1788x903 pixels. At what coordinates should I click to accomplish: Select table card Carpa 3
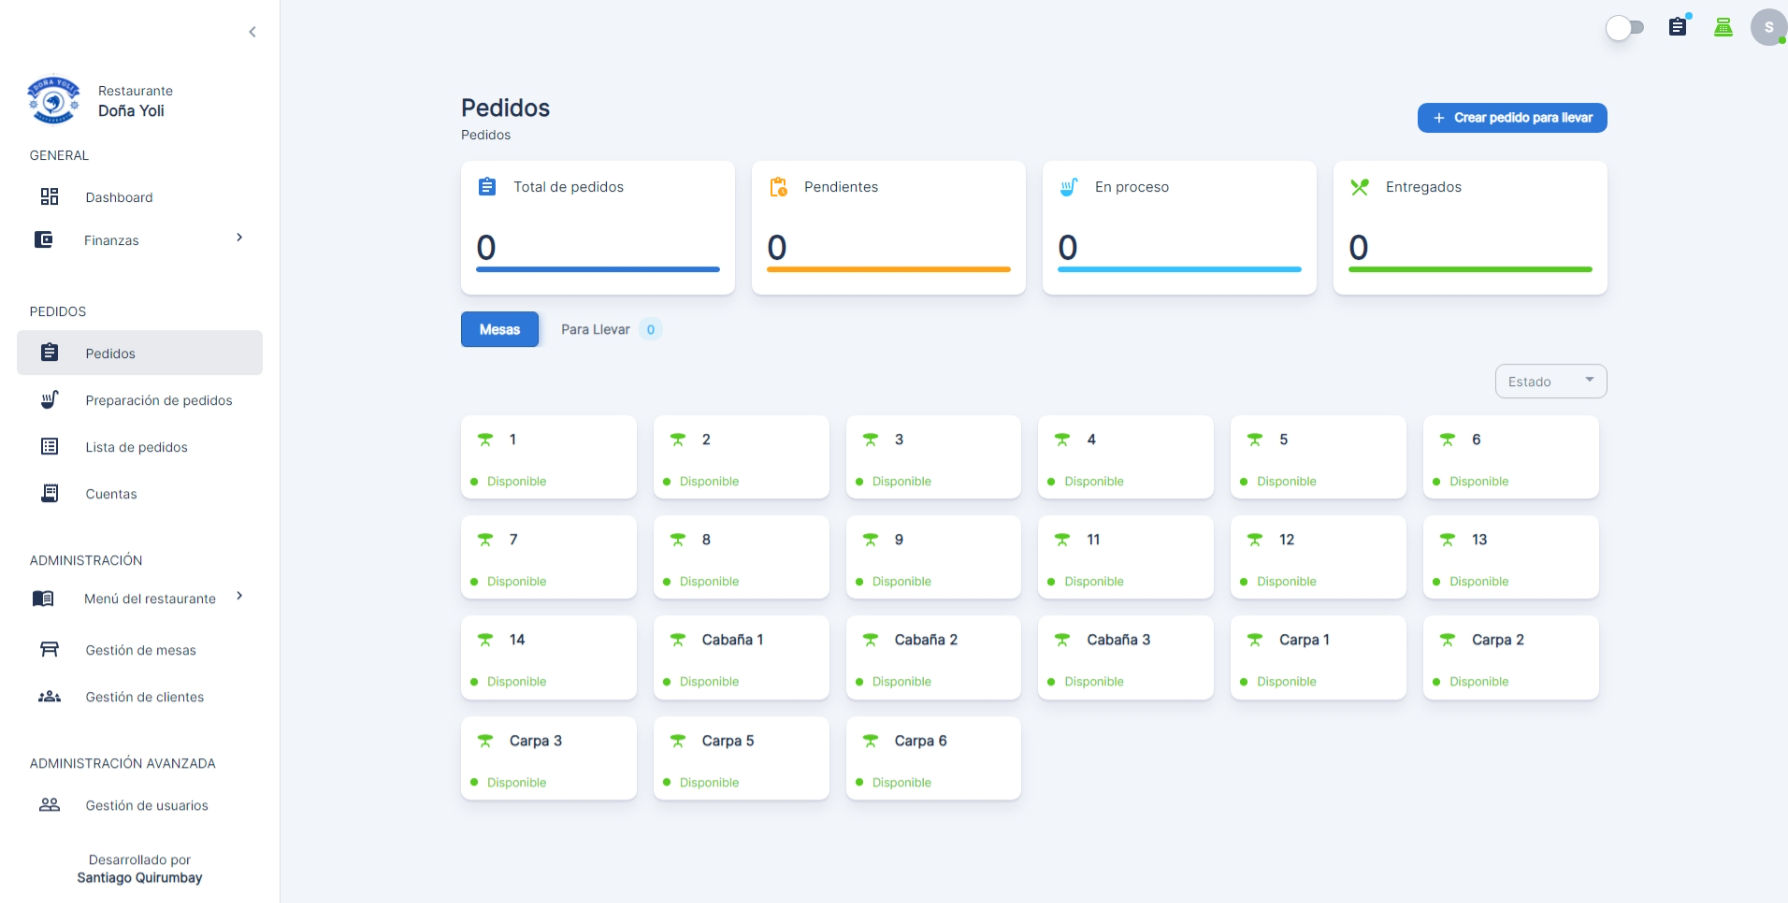549,758
